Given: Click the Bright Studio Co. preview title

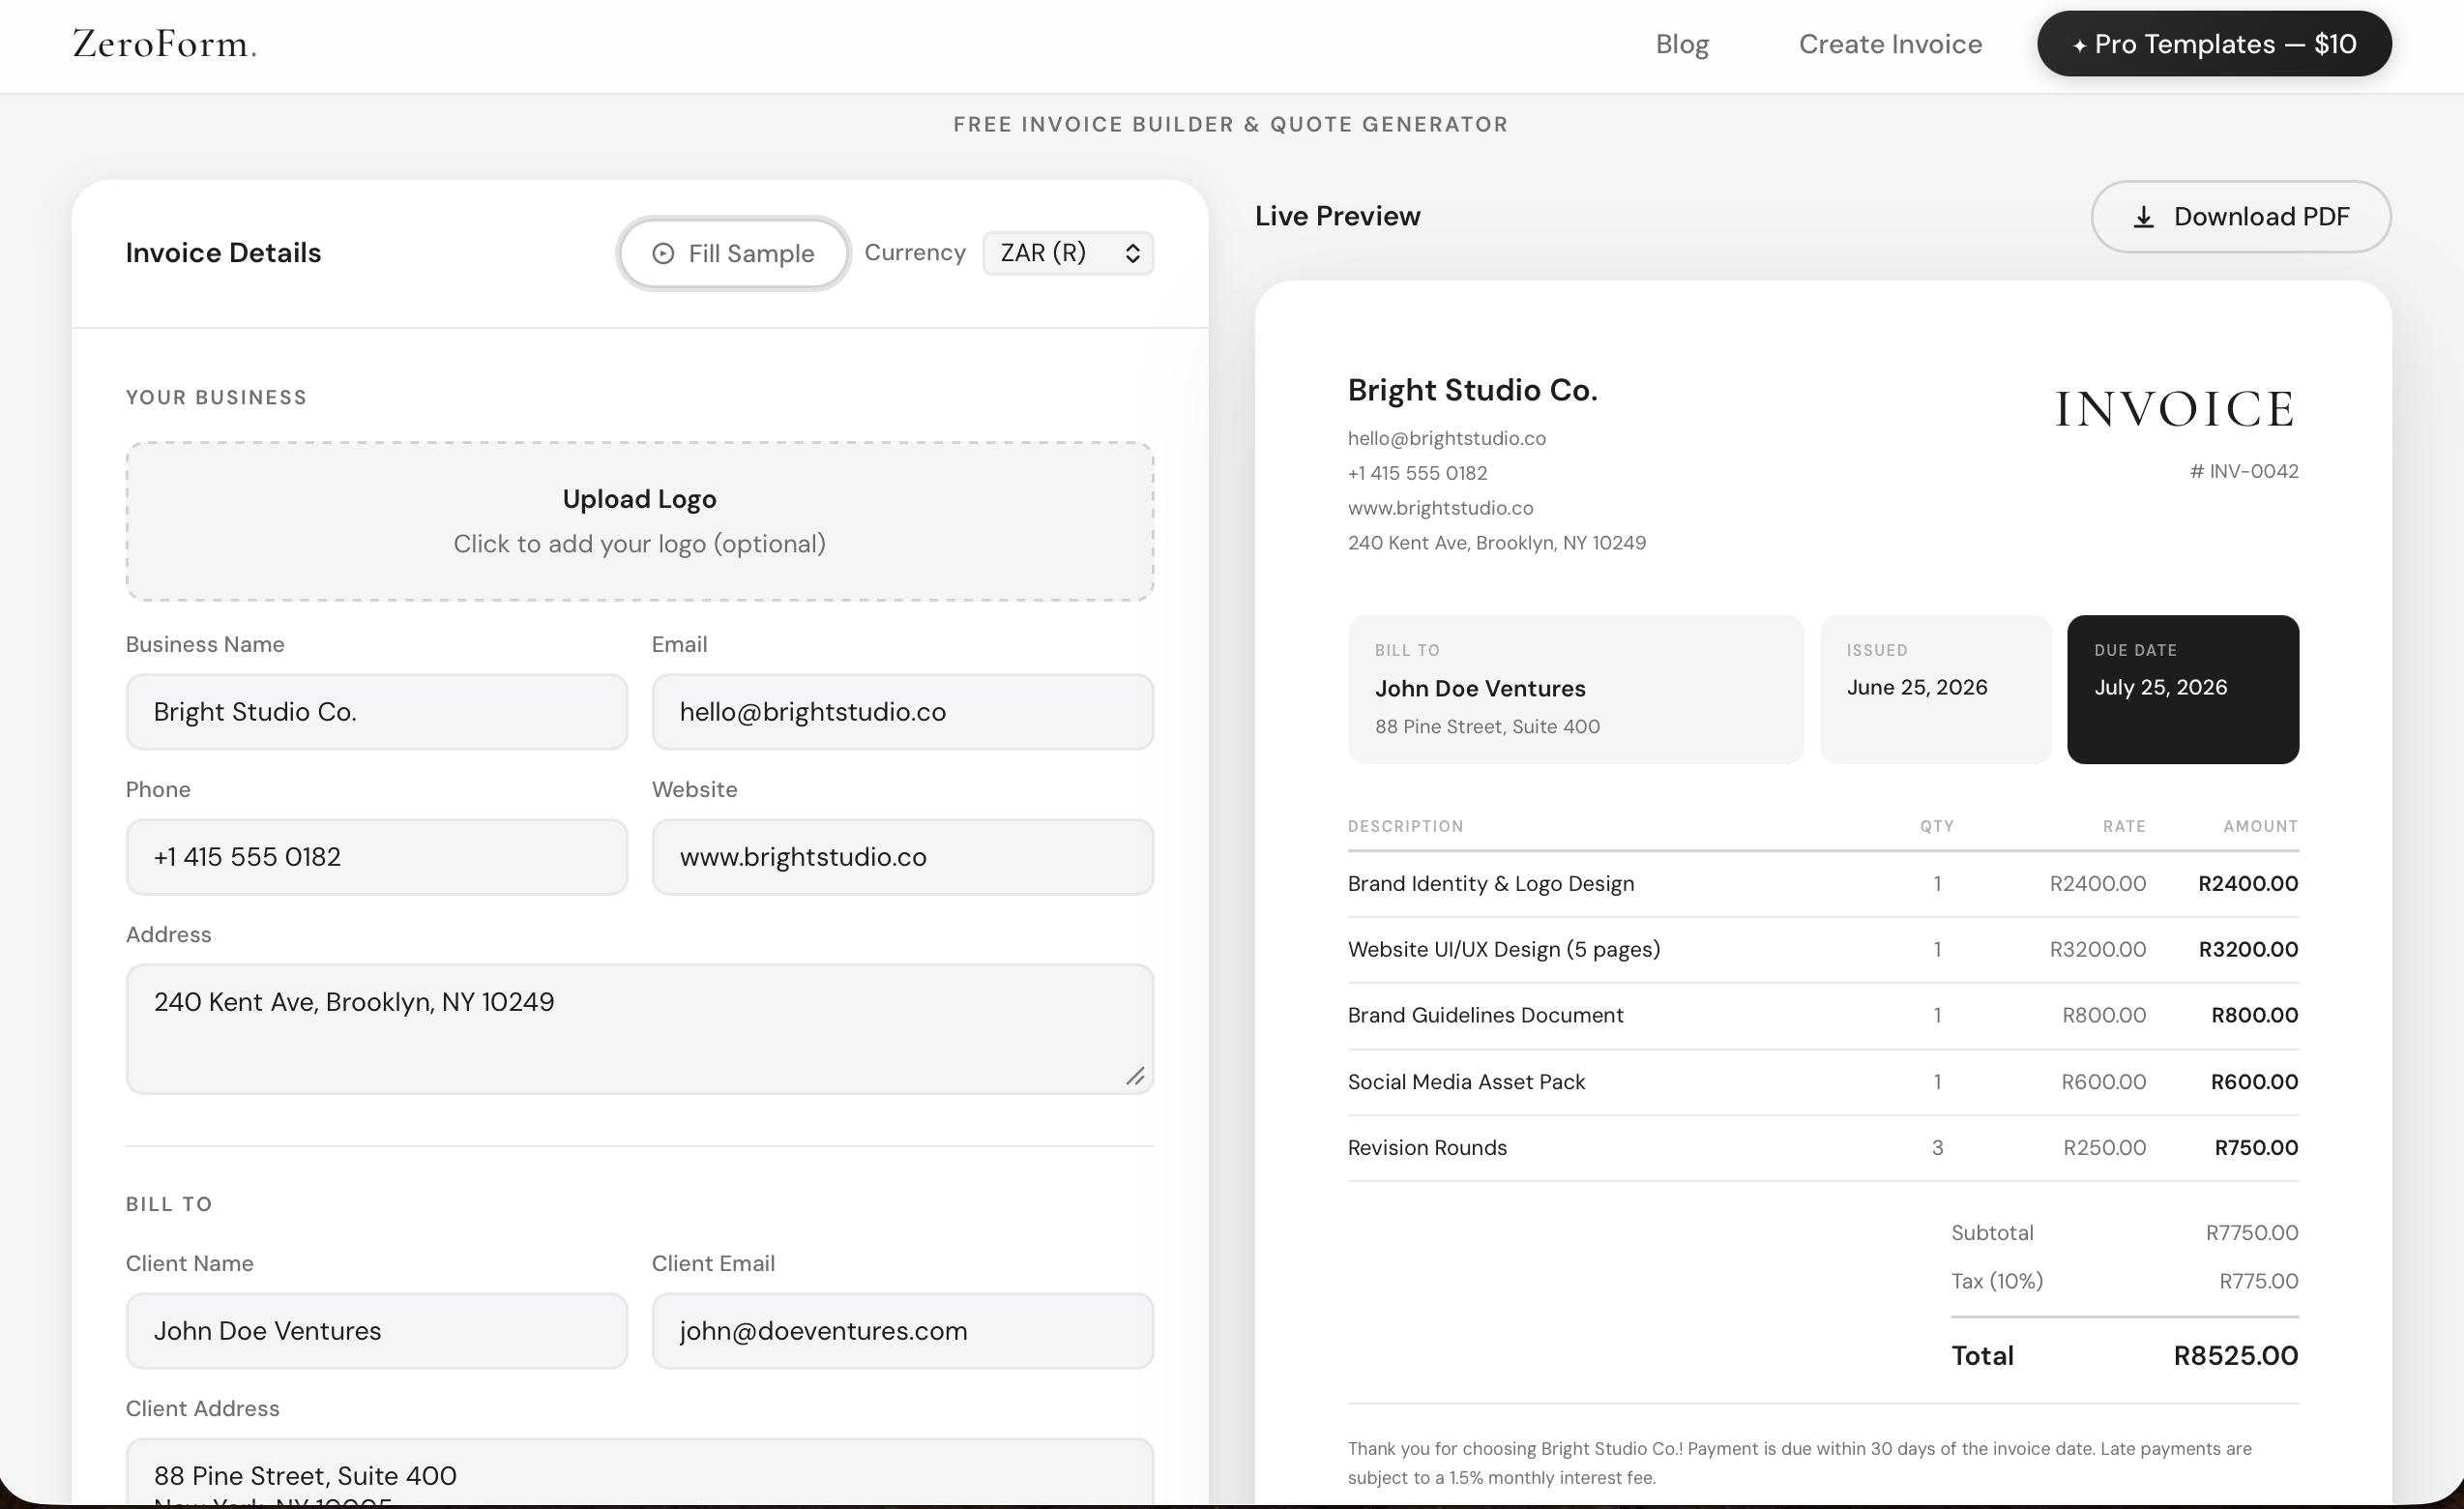Looking at the screenshot, I should coord(1472,390).
